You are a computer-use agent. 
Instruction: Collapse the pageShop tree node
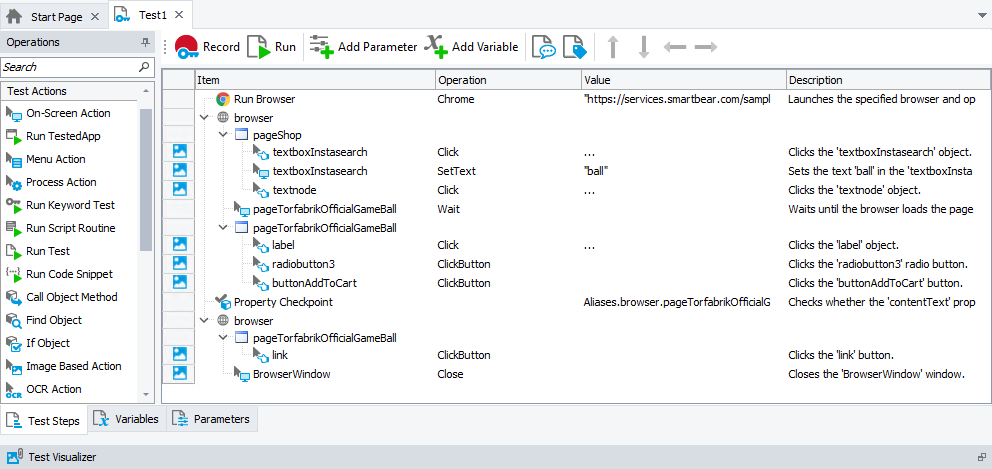222,136
